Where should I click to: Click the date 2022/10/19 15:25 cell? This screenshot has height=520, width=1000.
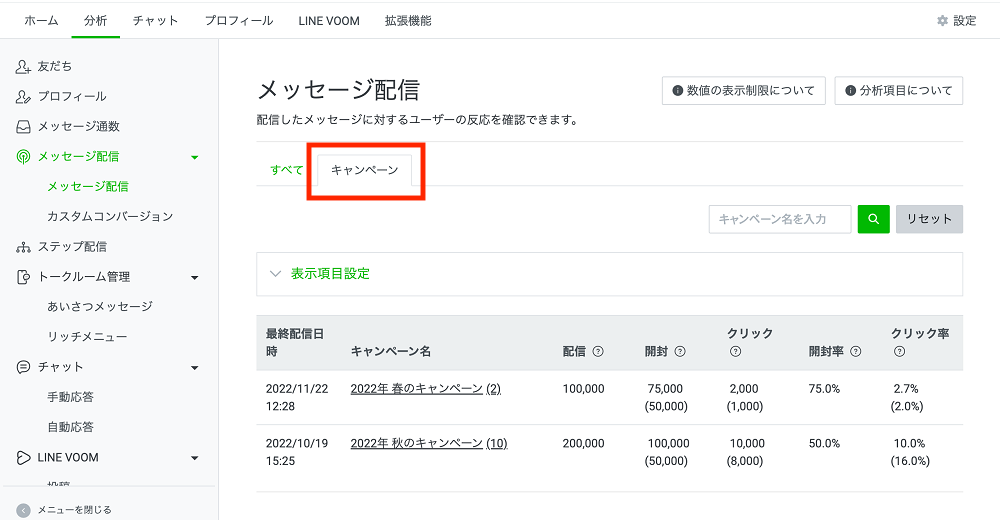tap(297, 452)
